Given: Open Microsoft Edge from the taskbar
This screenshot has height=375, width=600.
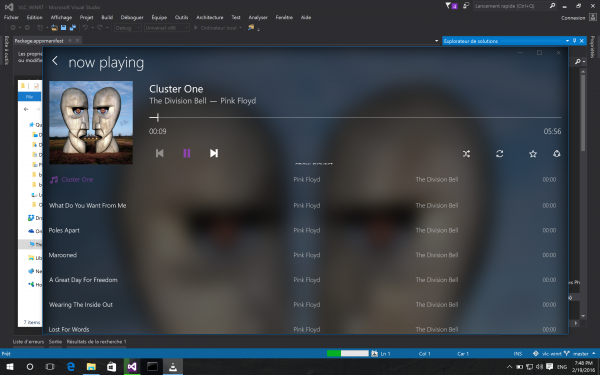Looking at the screenshot, I should point(70,367).
